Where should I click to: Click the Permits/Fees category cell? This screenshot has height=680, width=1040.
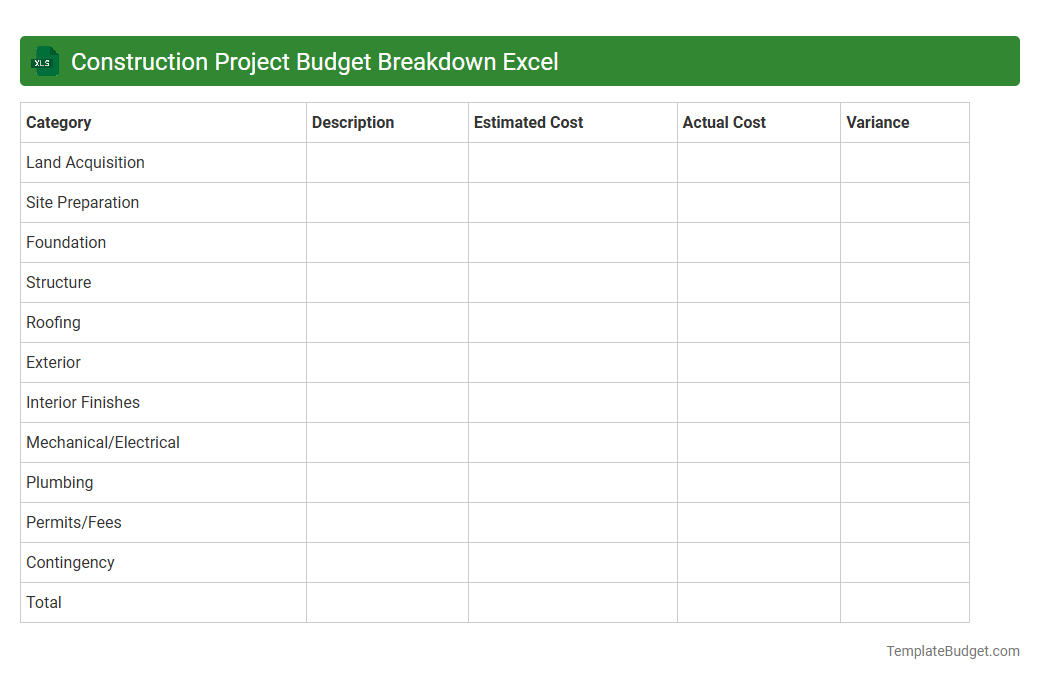(x=73, y=522)
